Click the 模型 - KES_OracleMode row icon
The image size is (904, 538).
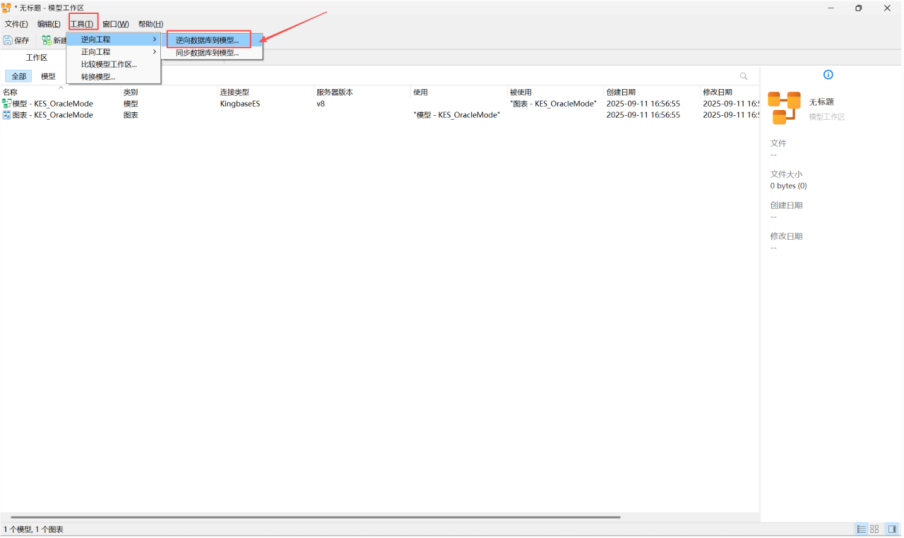7,103
